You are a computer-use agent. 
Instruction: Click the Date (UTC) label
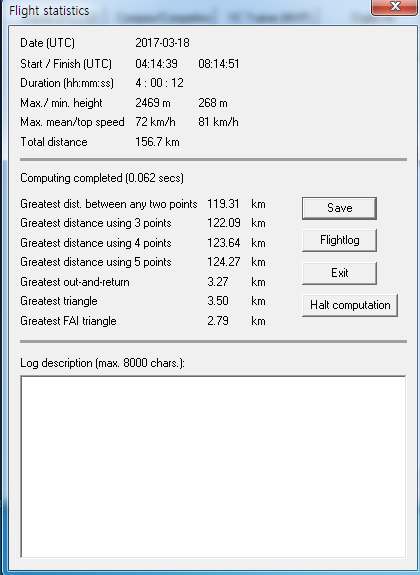[47, 43]
